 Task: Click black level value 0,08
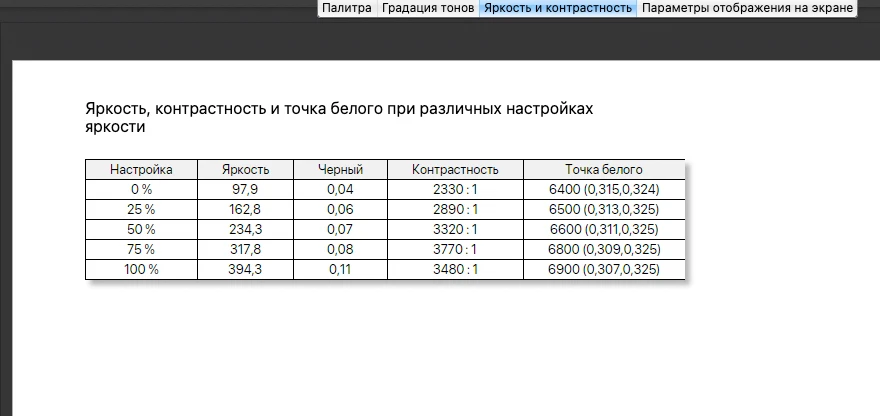tap(340, 249)
